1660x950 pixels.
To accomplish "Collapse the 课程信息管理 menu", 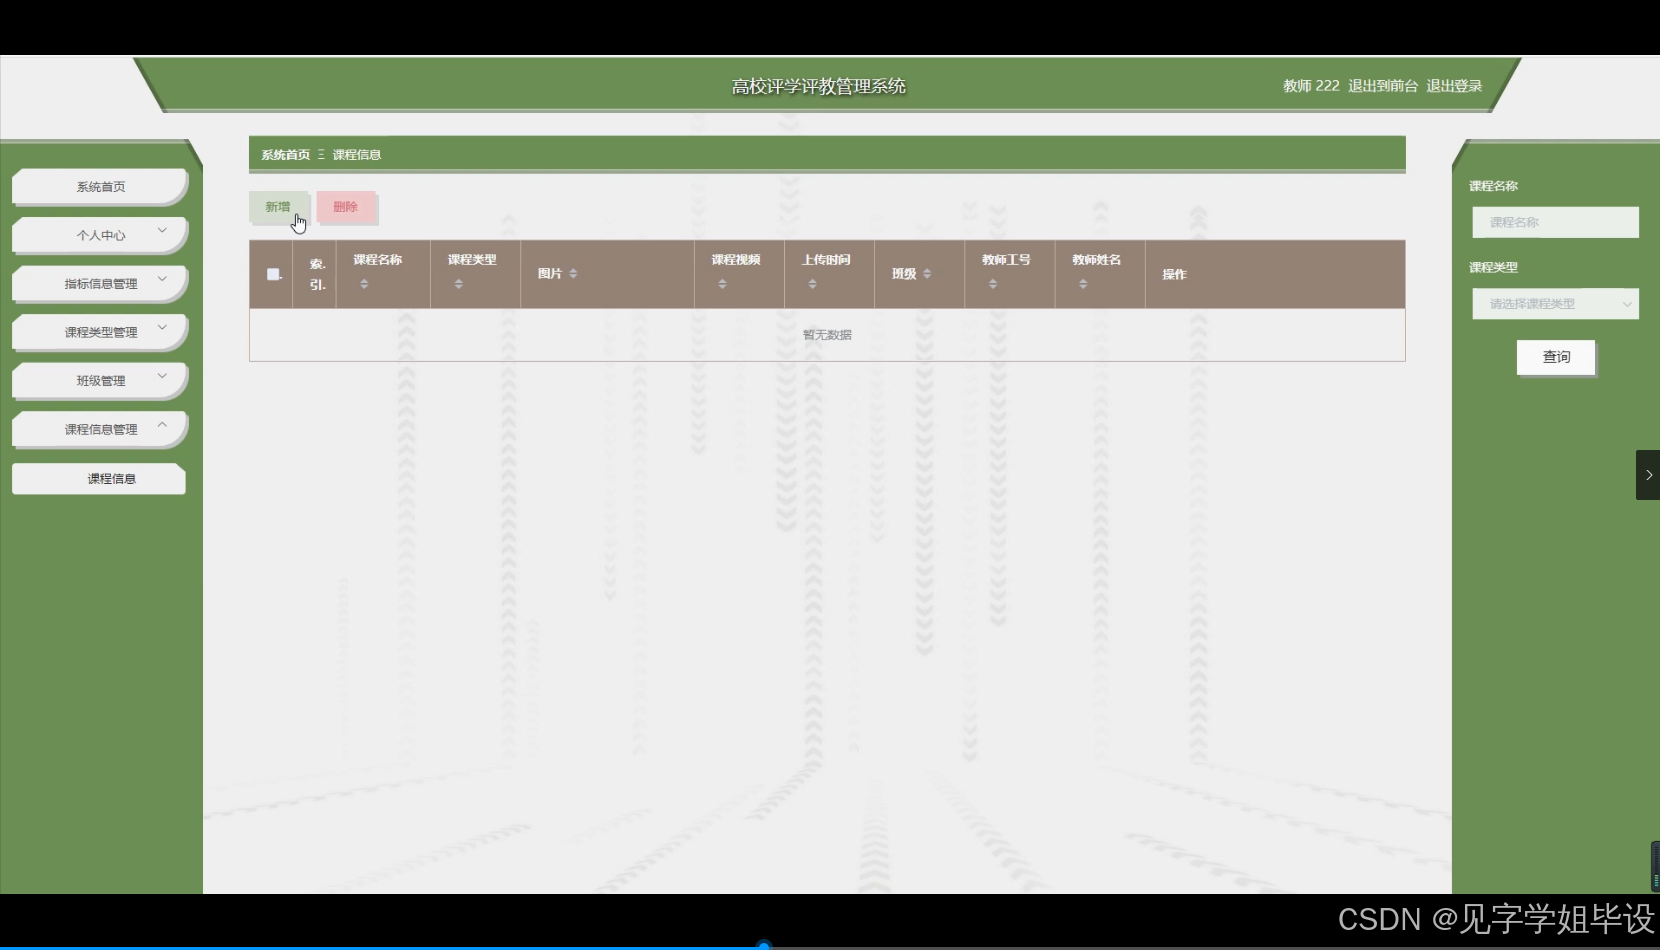I will pos(100,429).
